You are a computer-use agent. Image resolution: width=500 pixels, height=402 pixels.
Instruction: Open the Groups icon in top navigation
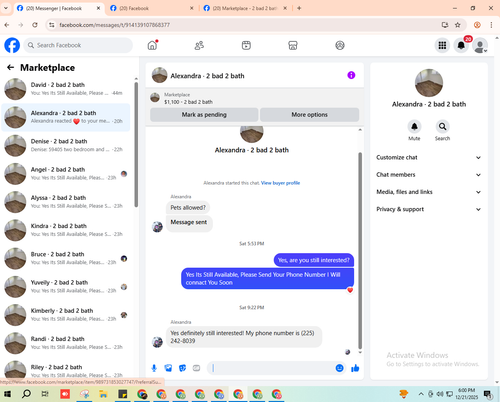coord(340,45)
